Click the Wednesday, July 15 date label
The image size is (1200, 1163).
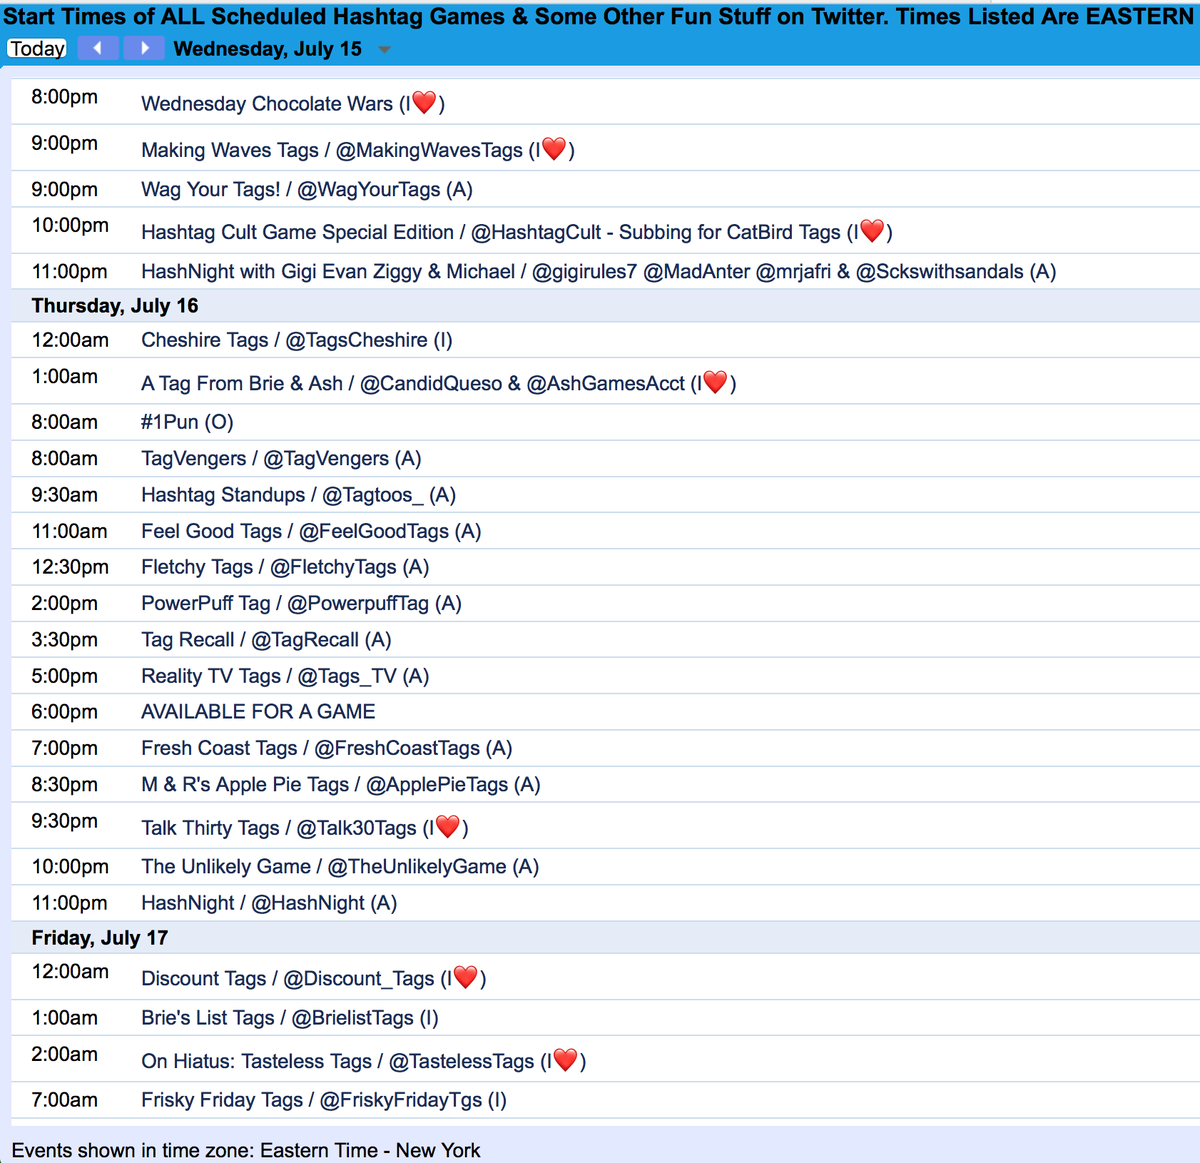tap(268, 49)
